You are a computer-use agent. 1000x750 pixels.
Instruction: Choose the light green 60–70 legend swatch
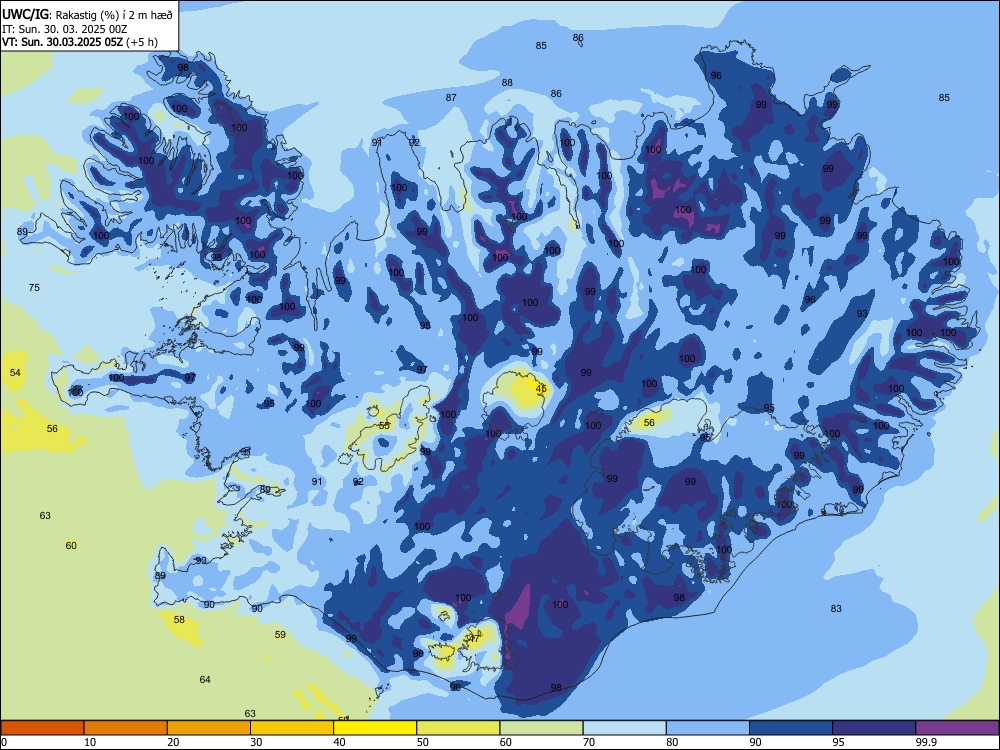click(541, 728)
